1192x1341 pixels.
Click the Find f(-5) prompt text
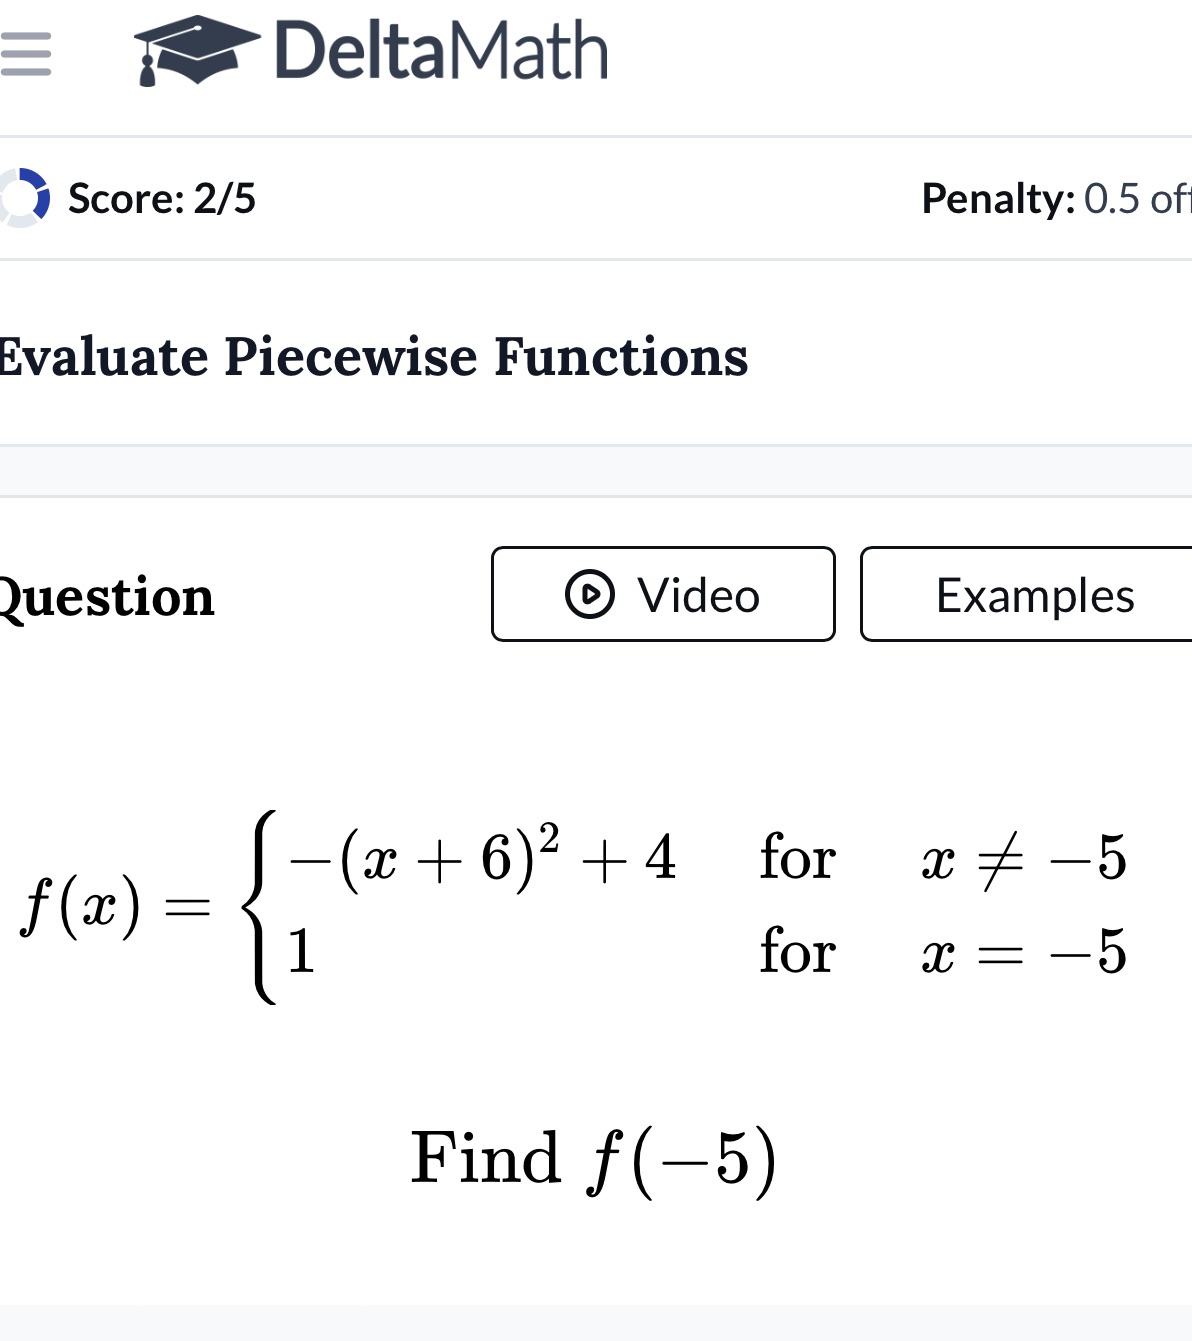pyautogui.click(x=594, y=1158)
